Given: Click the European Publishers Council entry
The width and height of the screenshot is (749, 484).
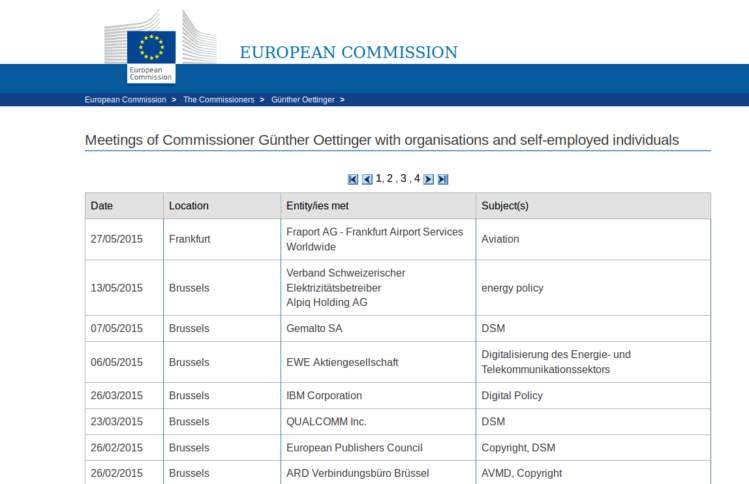Looking at the screenshot, I should 354,447.
